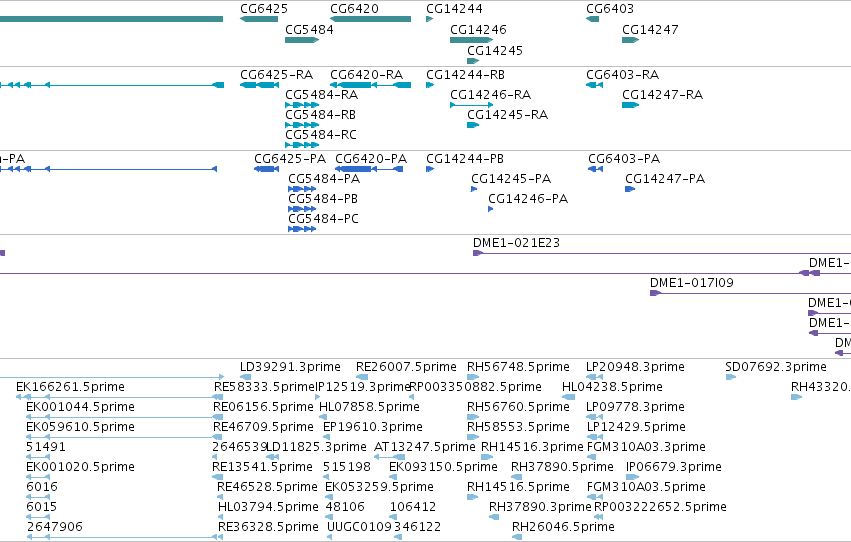The image size is (851, 542).
Task: Select the SD07692.3prime EST label
Action: pyautogui.click(x=776, y=367)
